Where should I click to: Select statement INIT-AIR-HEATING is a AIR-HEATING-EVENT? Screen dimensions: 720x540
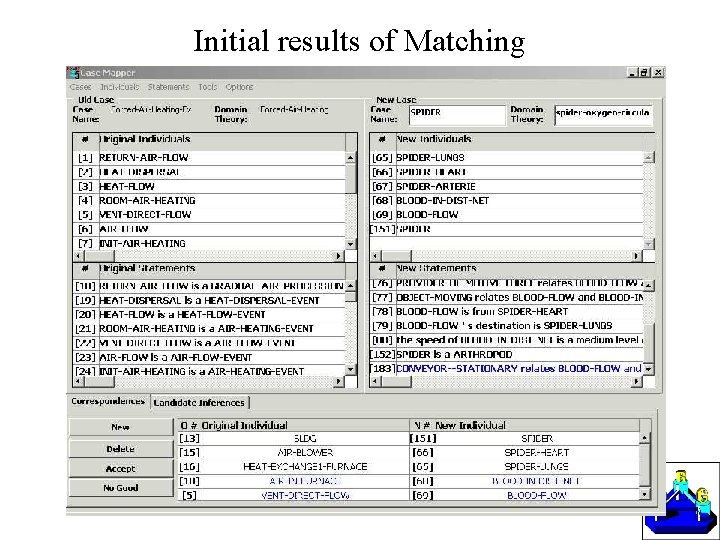pyautogui.click(x=209, y=371)
